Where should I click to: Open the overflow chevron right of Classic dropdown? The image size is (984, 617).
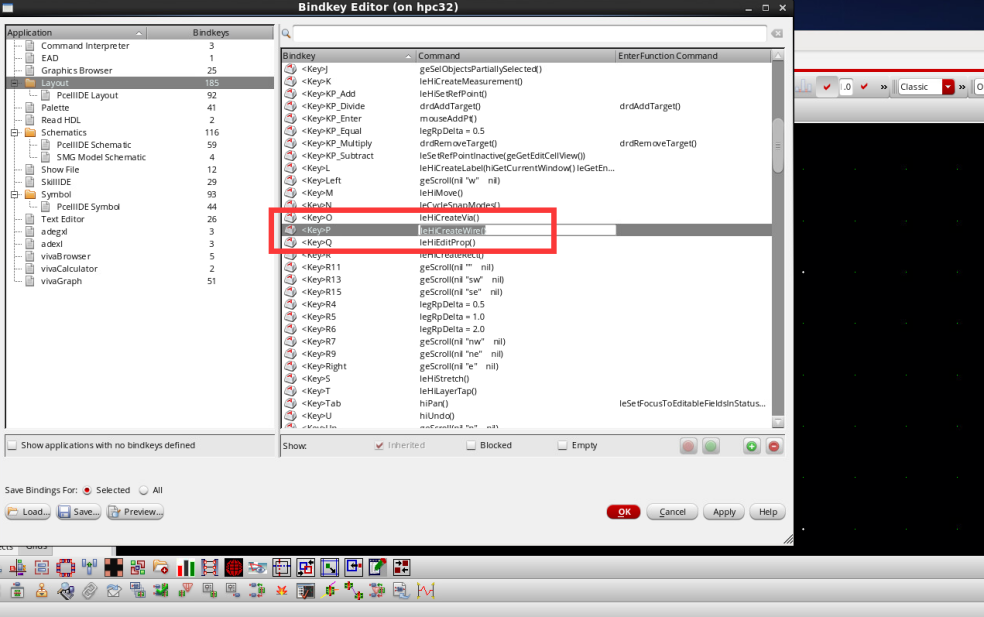[x=962, y=87]
